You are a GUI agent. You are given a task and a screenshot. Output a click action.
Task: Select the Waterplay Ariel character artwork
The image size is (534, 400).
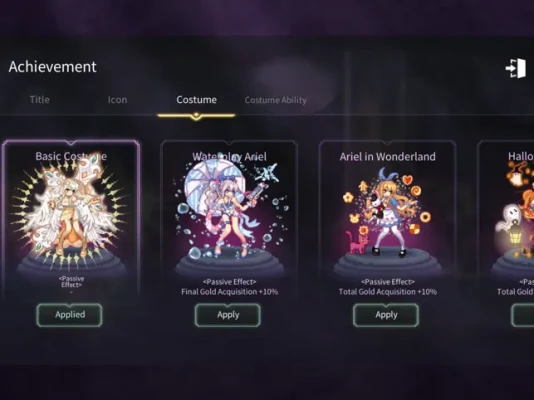(x=230, y=209)
